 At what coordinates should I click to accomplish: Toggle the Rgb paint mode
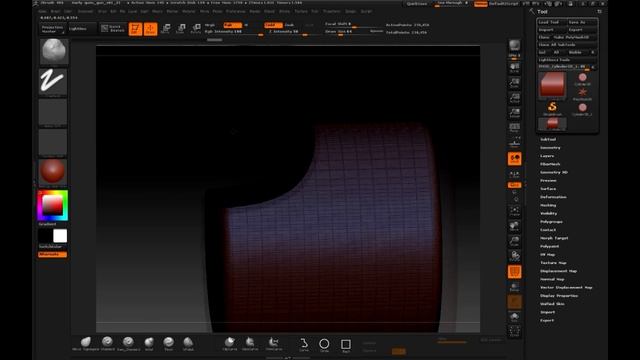click(x=233, y=25)
